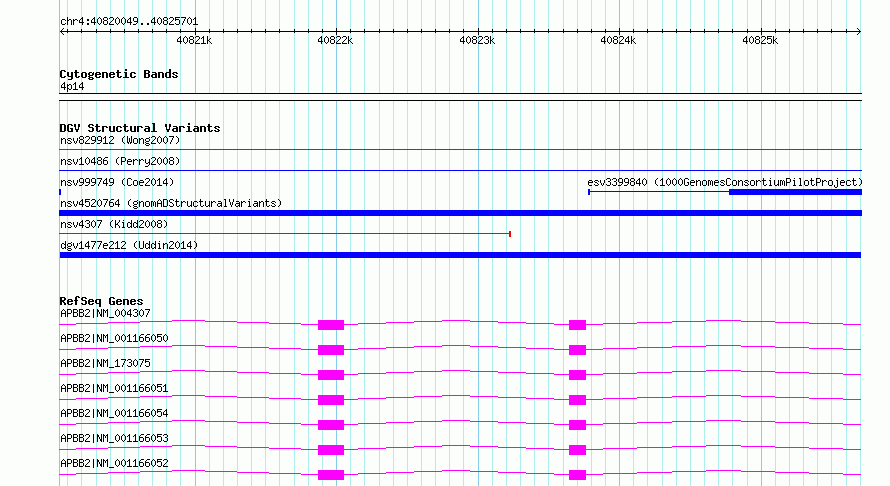The image size is (890, 486).
Task: Click the wider exon block of NM_004307
Action: coord(331,325)
